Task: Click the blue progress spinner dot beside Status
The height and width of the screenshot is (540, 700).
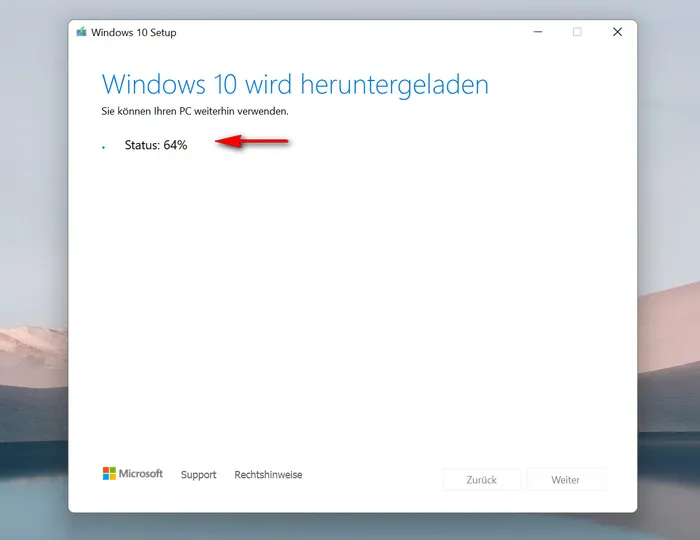Action: click(x=104, y=147)
